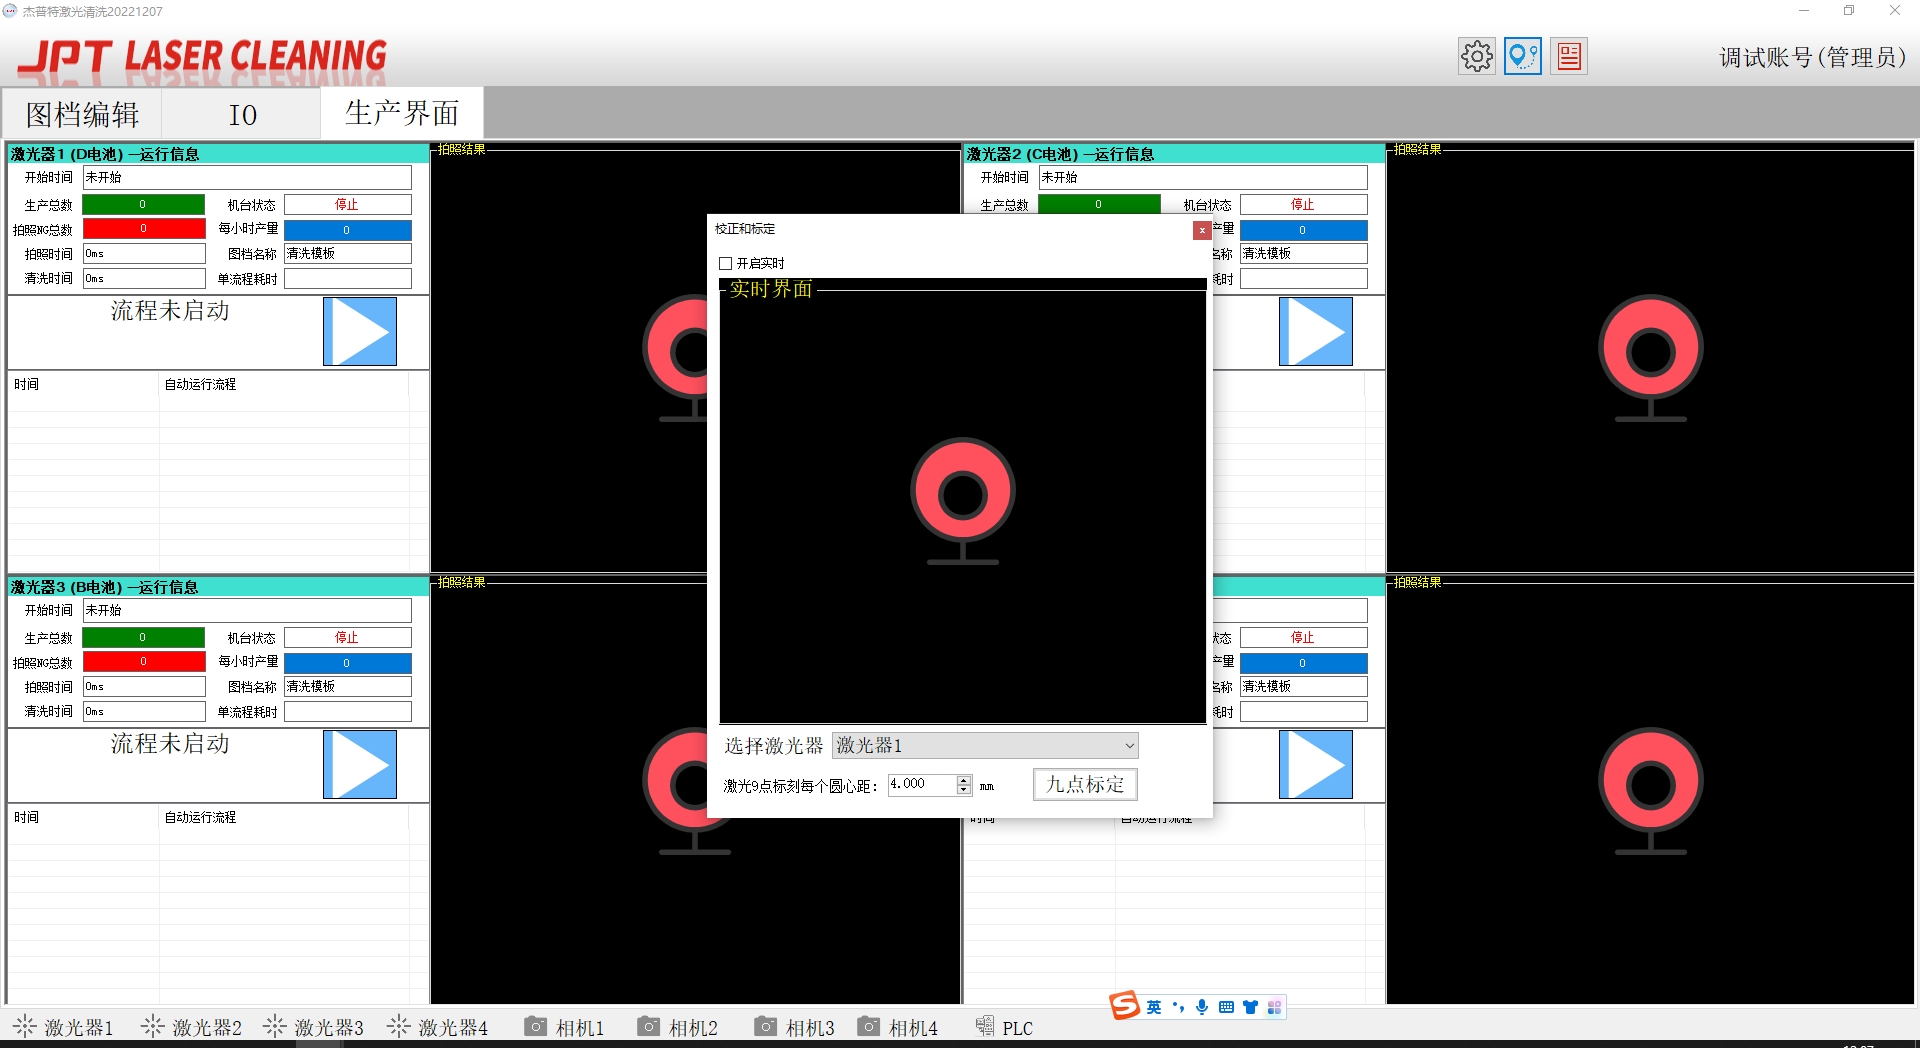Click 激光器4 status icon in bottom bar
1920x1048 pixels.
(398, 1026)
